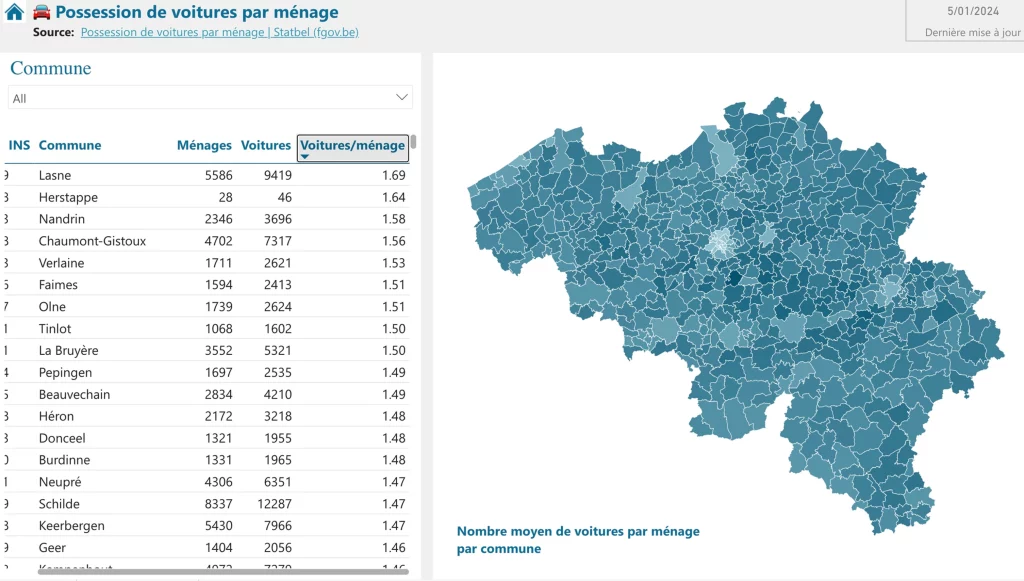Click the light Brussels area on the map
The width and height of the screenshot is (1024, 581).
pyautogui.click(x=719, y=243)
